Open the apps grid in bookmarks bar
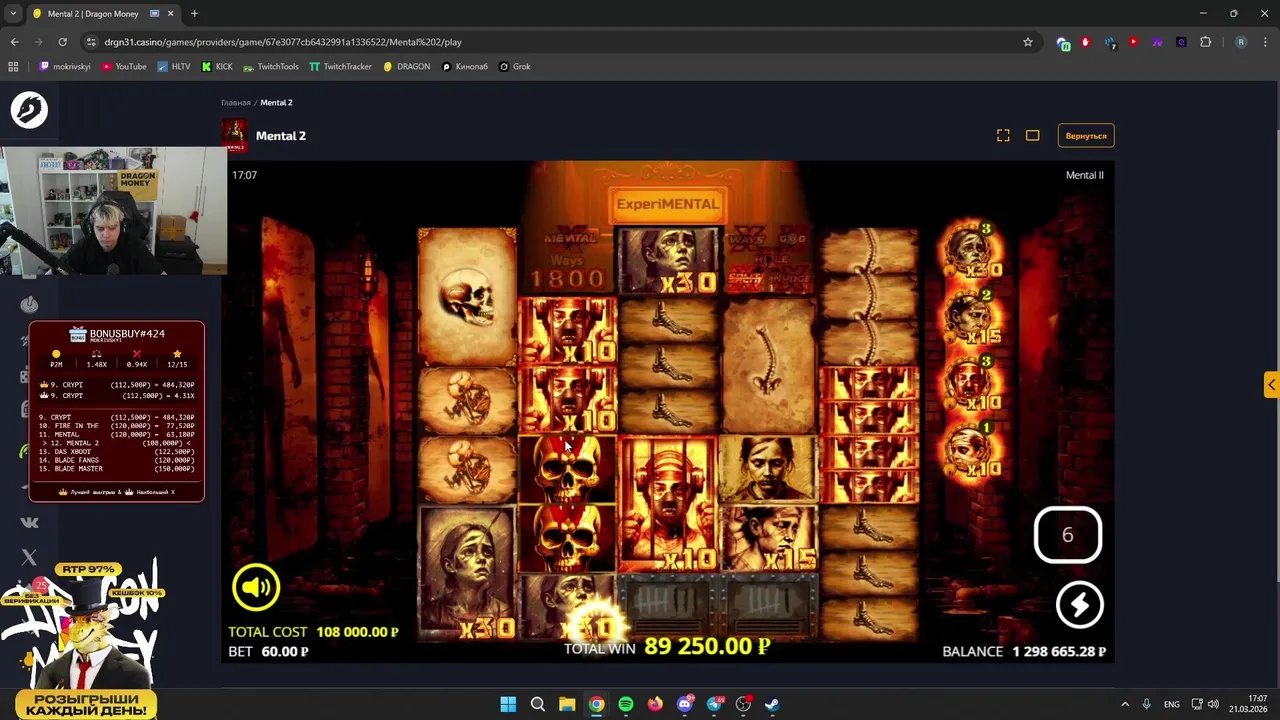Viewport: 1280px width, 720px height. pyautogui.click(x=13, y=66)
